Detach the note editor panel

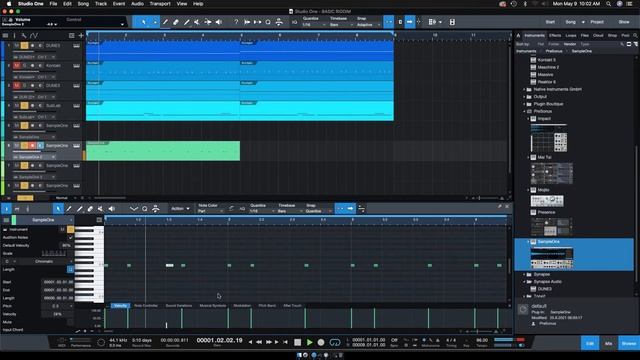point(500,207)
